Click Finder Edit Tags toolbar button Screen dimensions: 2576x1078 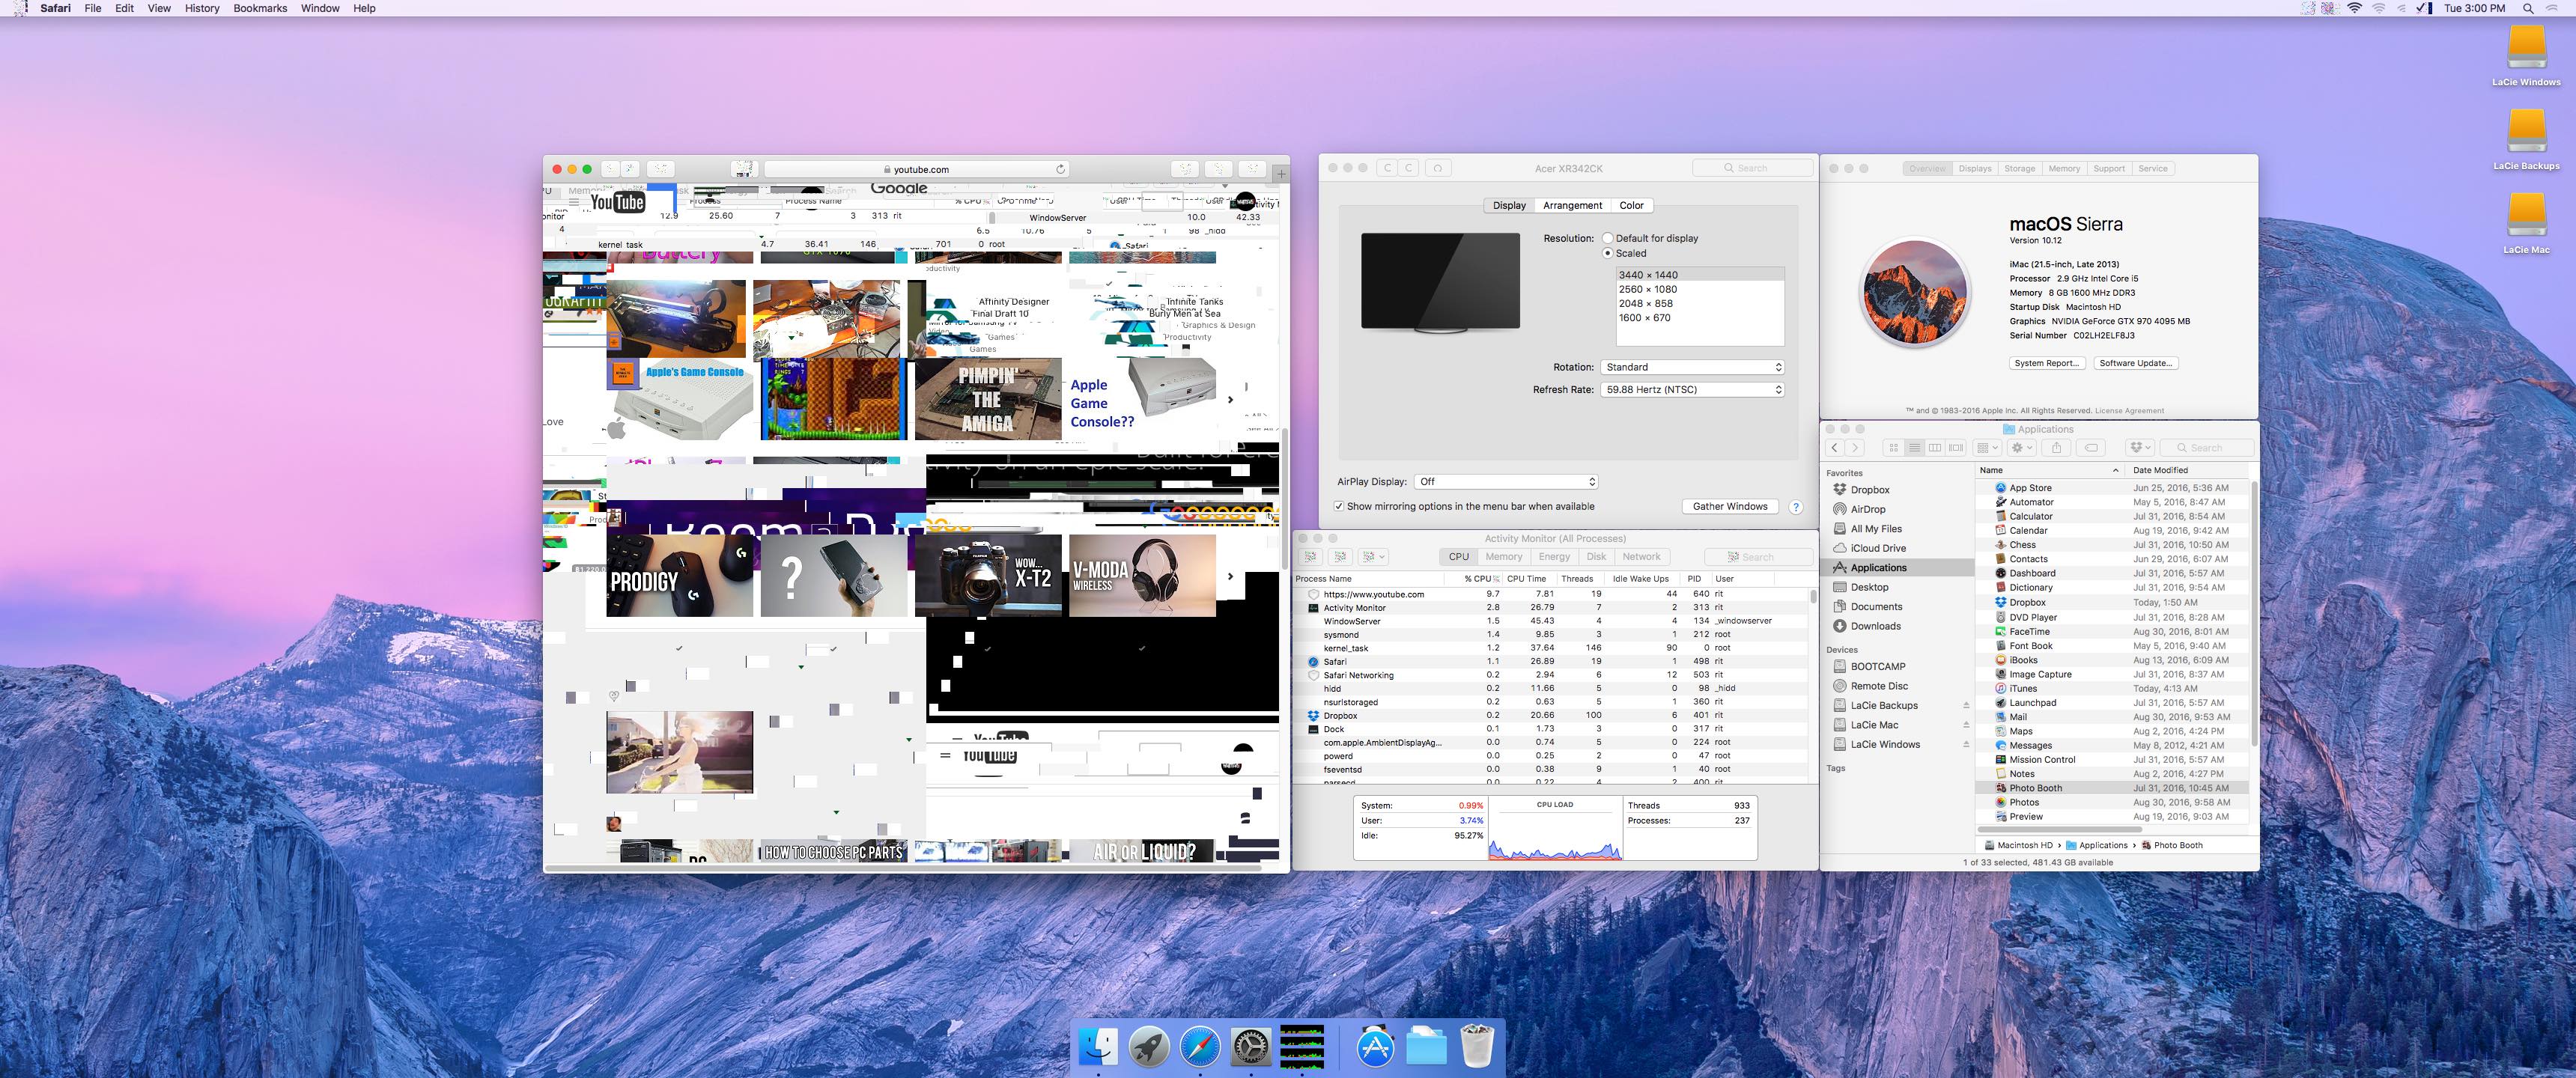point(2091,448)
